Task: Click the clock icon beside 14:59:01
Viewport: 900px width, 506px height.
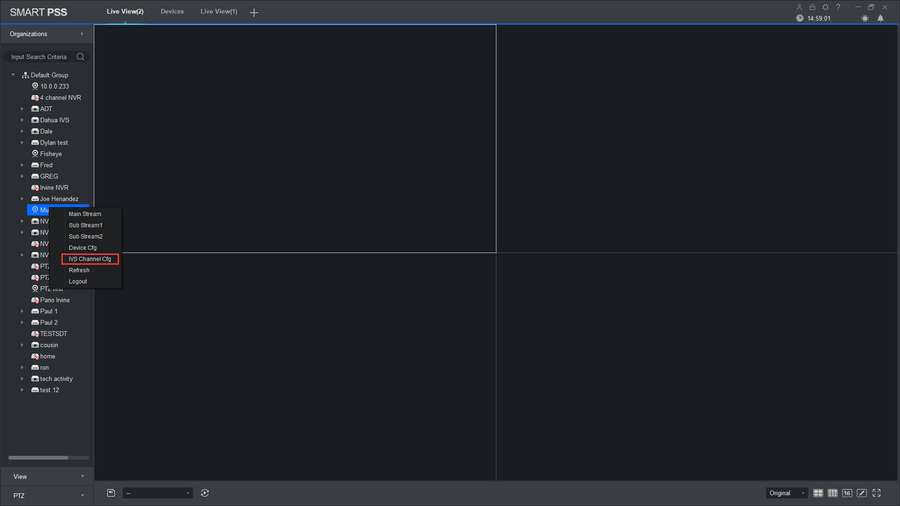Action: click(800, 18)
